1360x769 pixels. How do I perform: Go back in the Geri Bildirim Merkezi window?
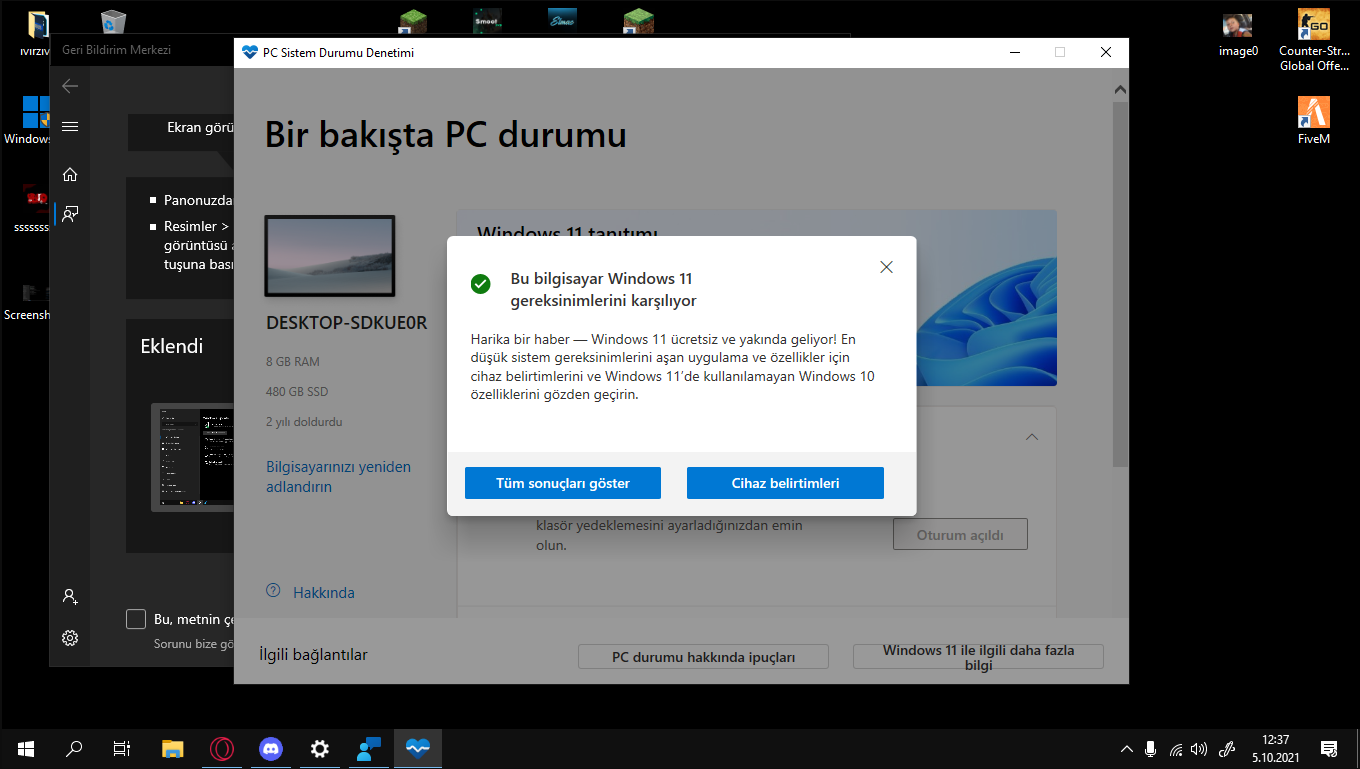[70, 86]
